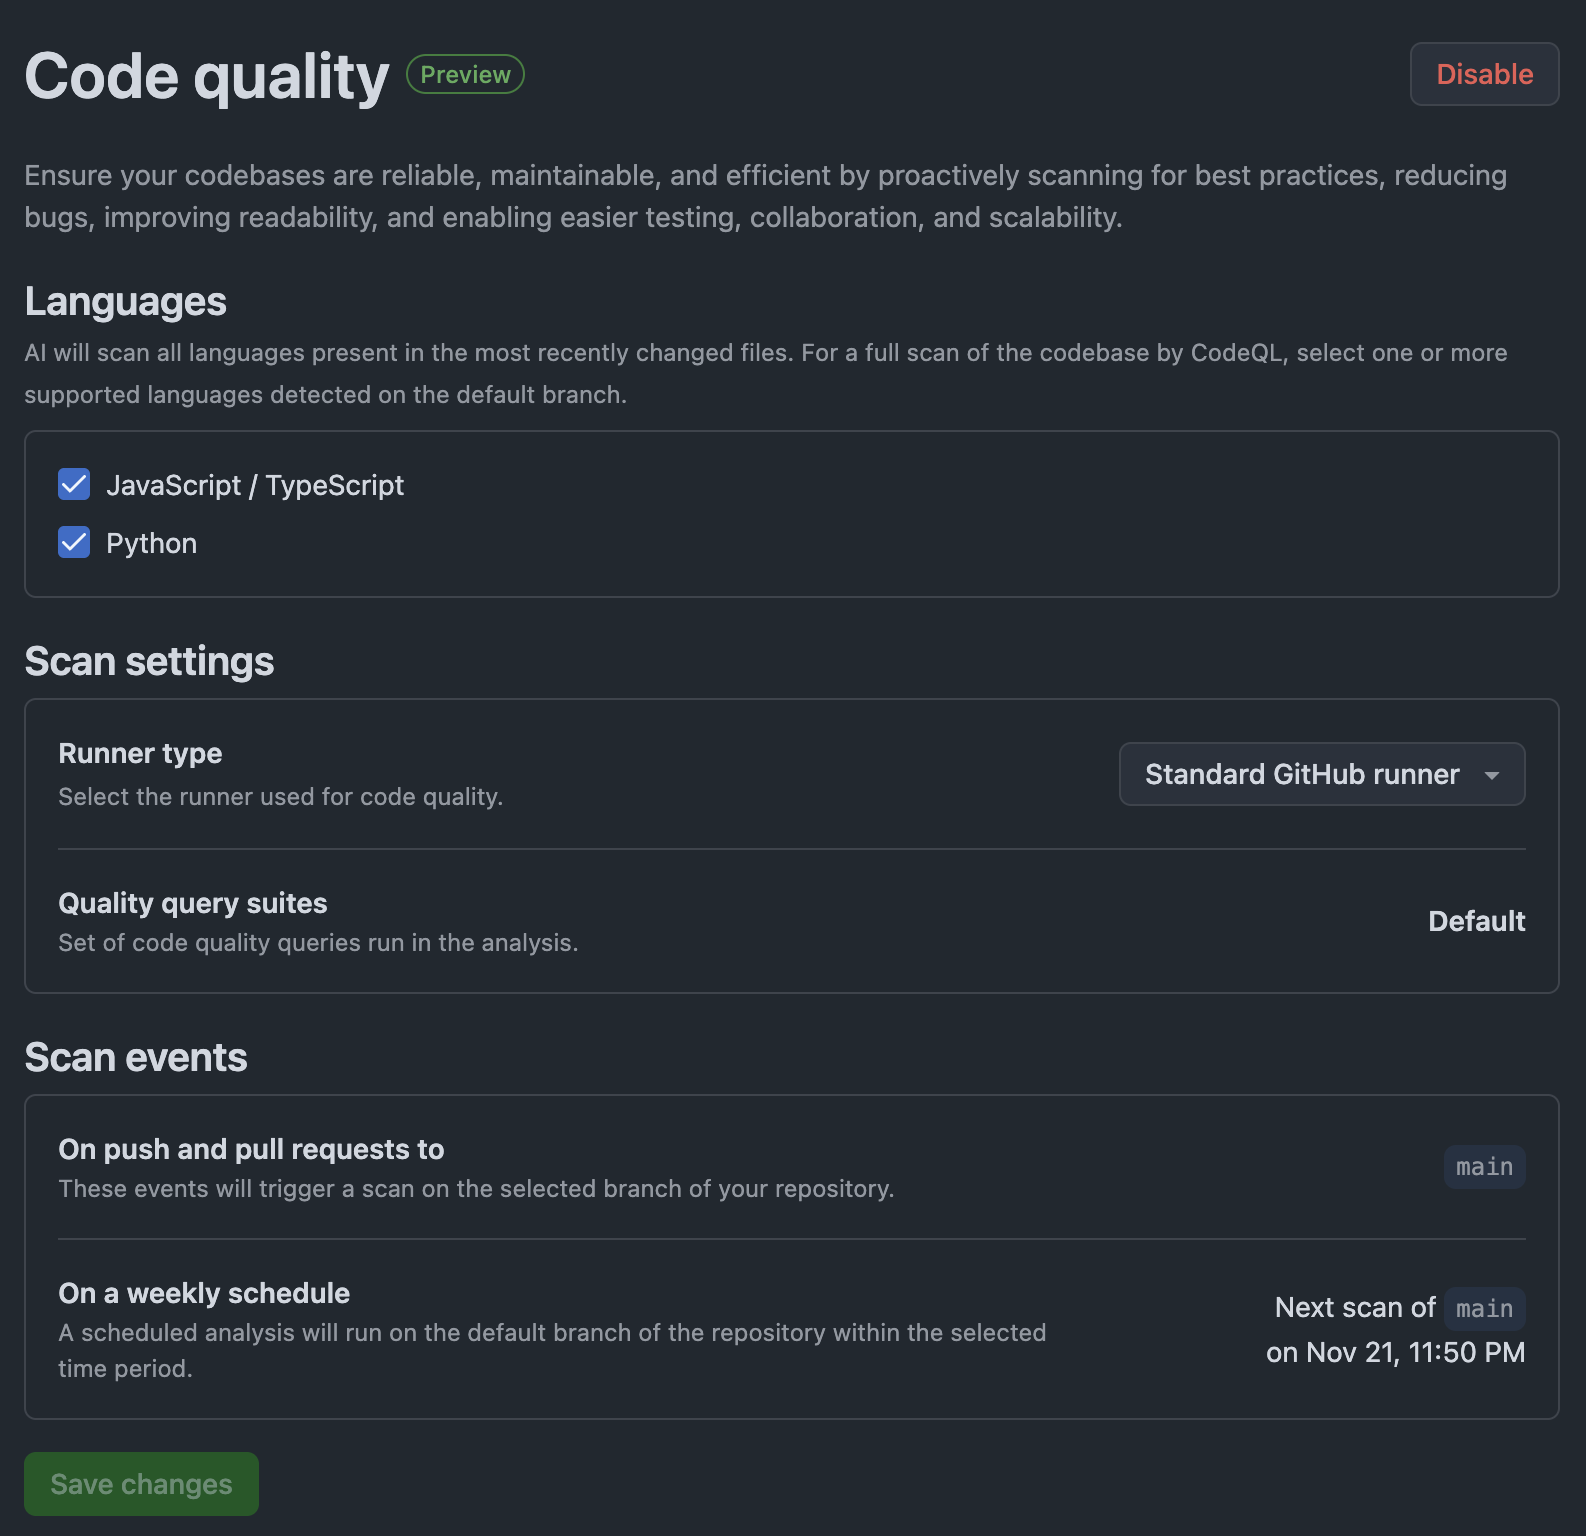Click the Languages section heading
The image size is (1586, 1536).
point(125,301)
